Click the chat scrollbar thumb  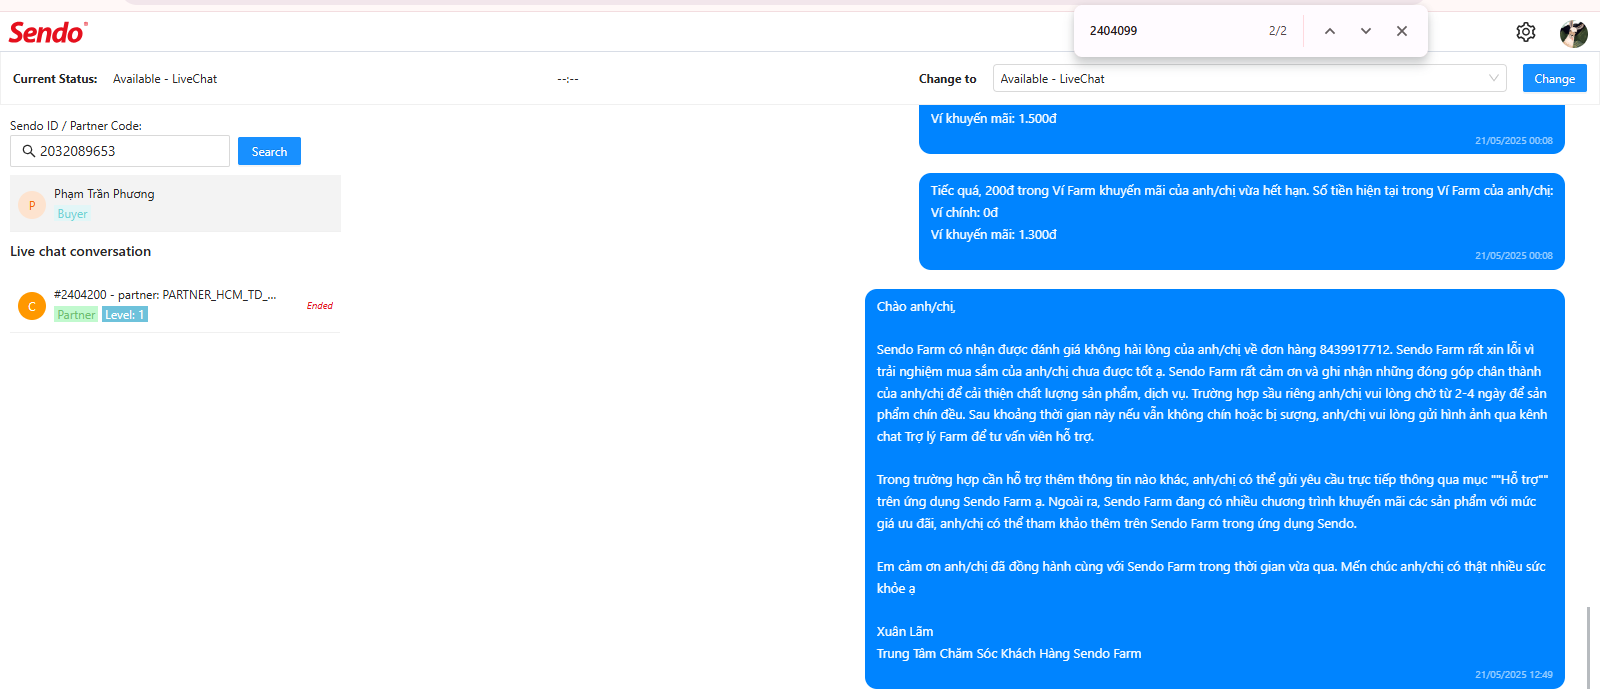tap(1587, 647)
